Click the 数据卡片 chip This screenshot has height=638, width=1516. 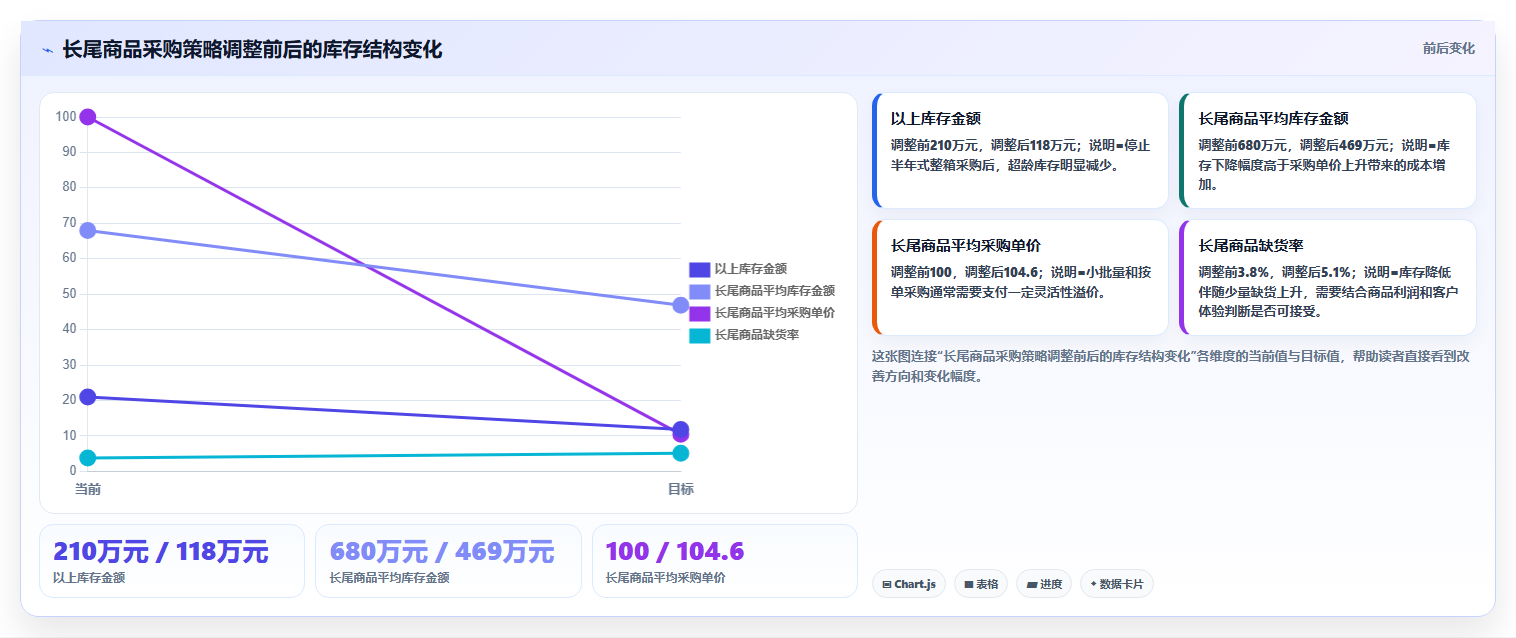click(x=1117, y=584)
